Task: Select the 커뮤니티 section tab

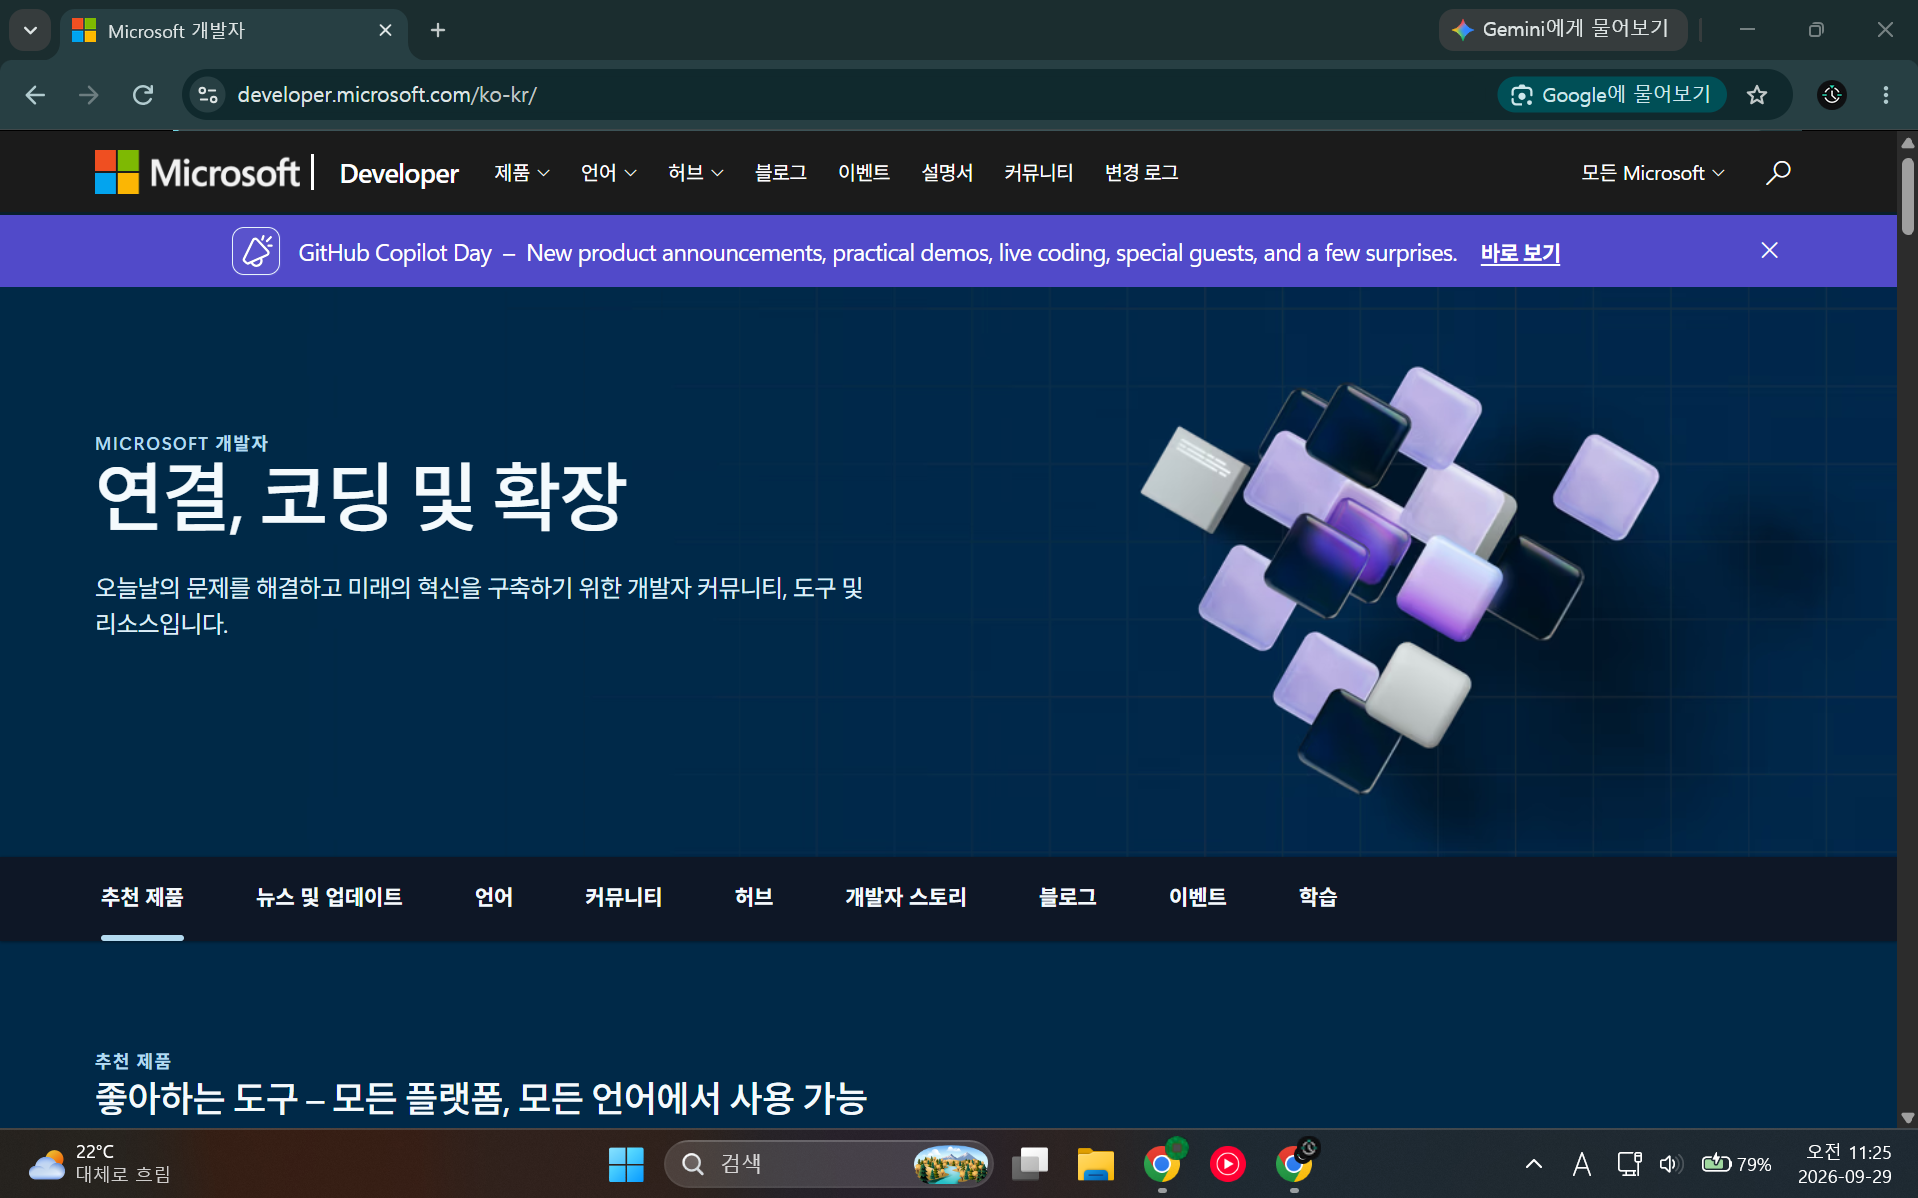Action: pyautogui.click(x=623, y=897)
